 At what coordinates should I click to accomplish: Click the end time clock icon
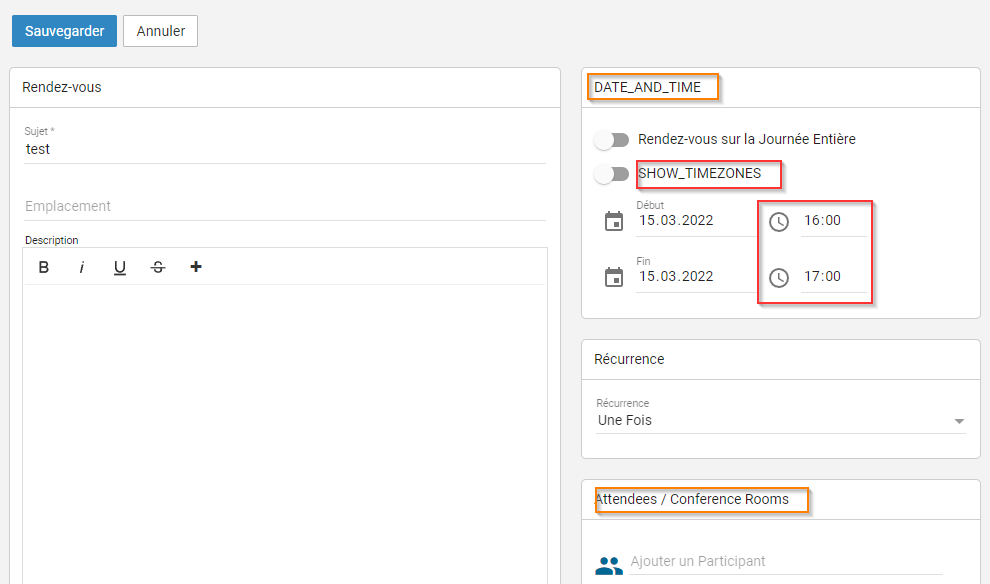click(x=779, y=277)
